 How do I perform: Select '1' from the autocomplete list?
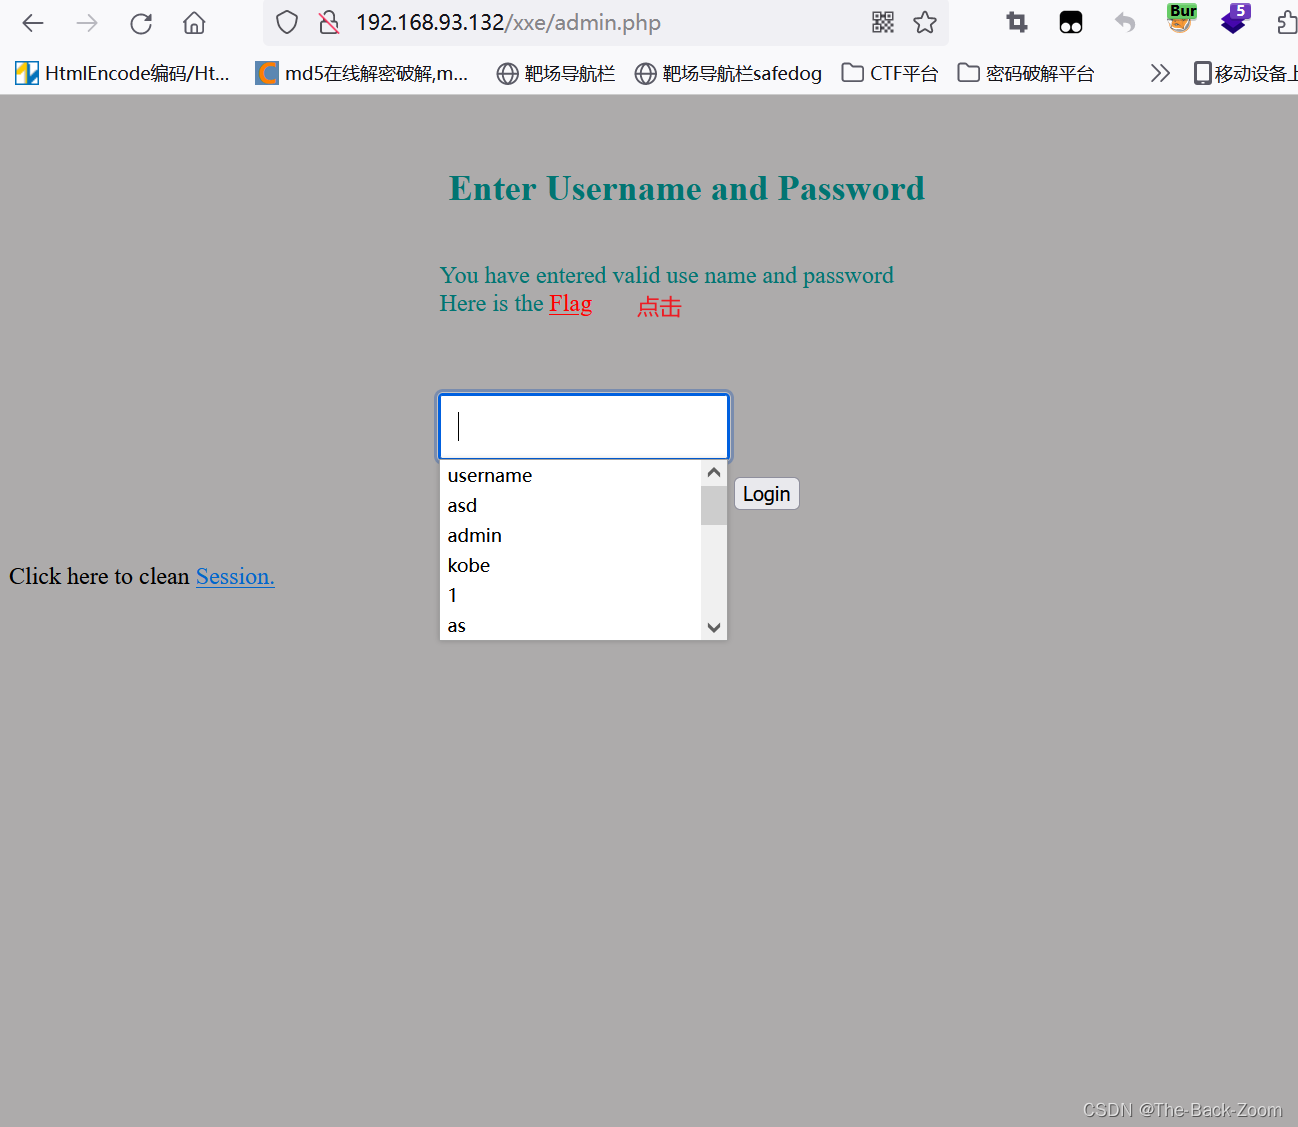(571, 595)
